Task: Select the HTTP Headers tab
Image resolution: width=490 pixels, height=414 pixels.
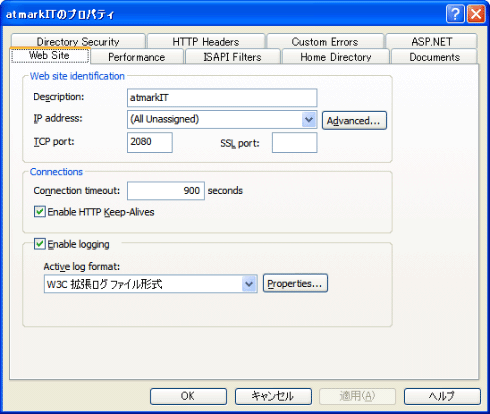Action: (206, 41)
